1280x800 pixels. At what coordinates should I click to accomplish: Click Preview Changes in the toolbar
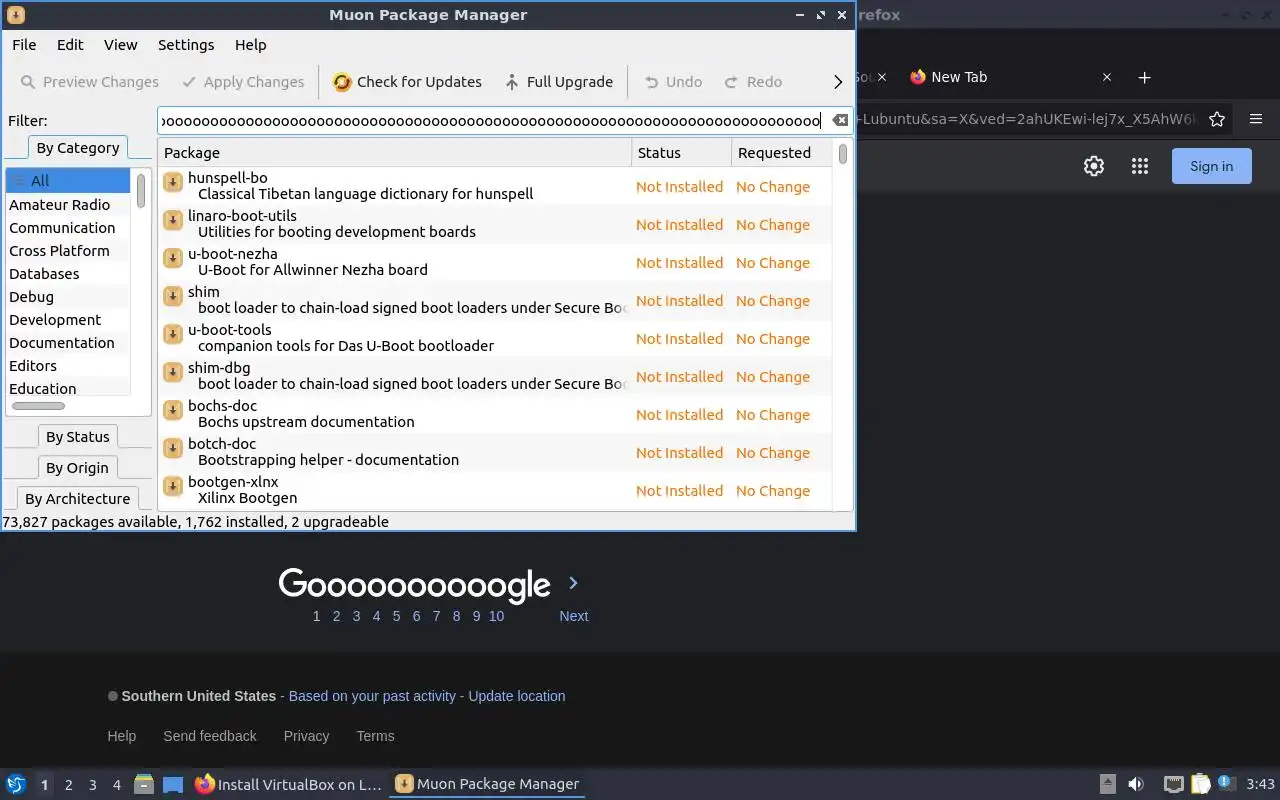pos(89,82)
